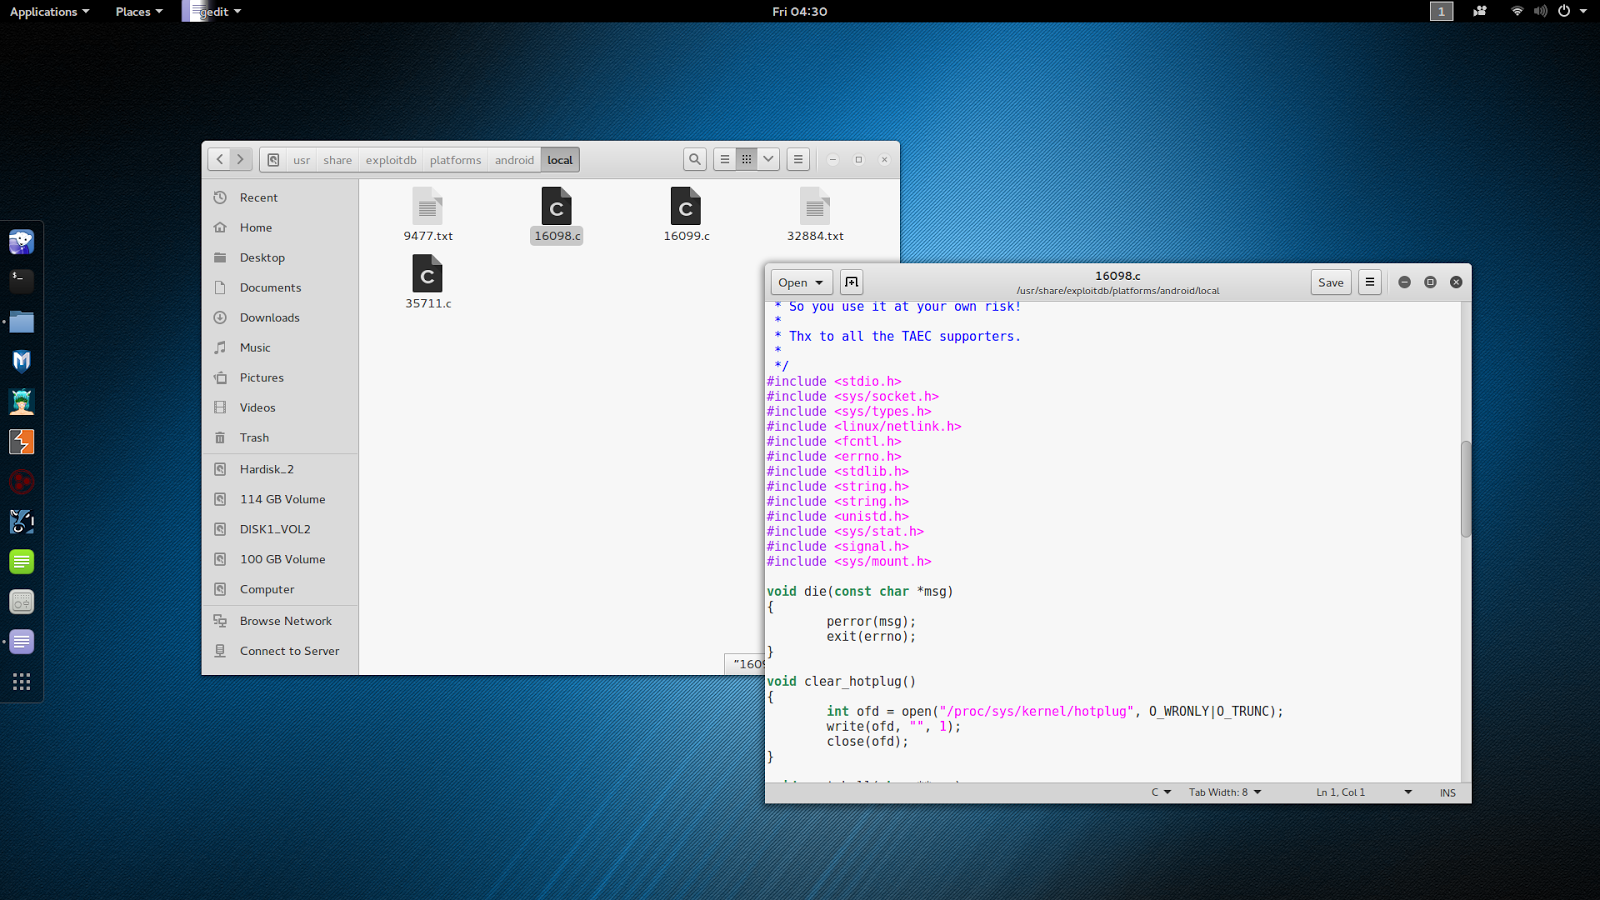Enable grid view in file manager

(746, 158)
